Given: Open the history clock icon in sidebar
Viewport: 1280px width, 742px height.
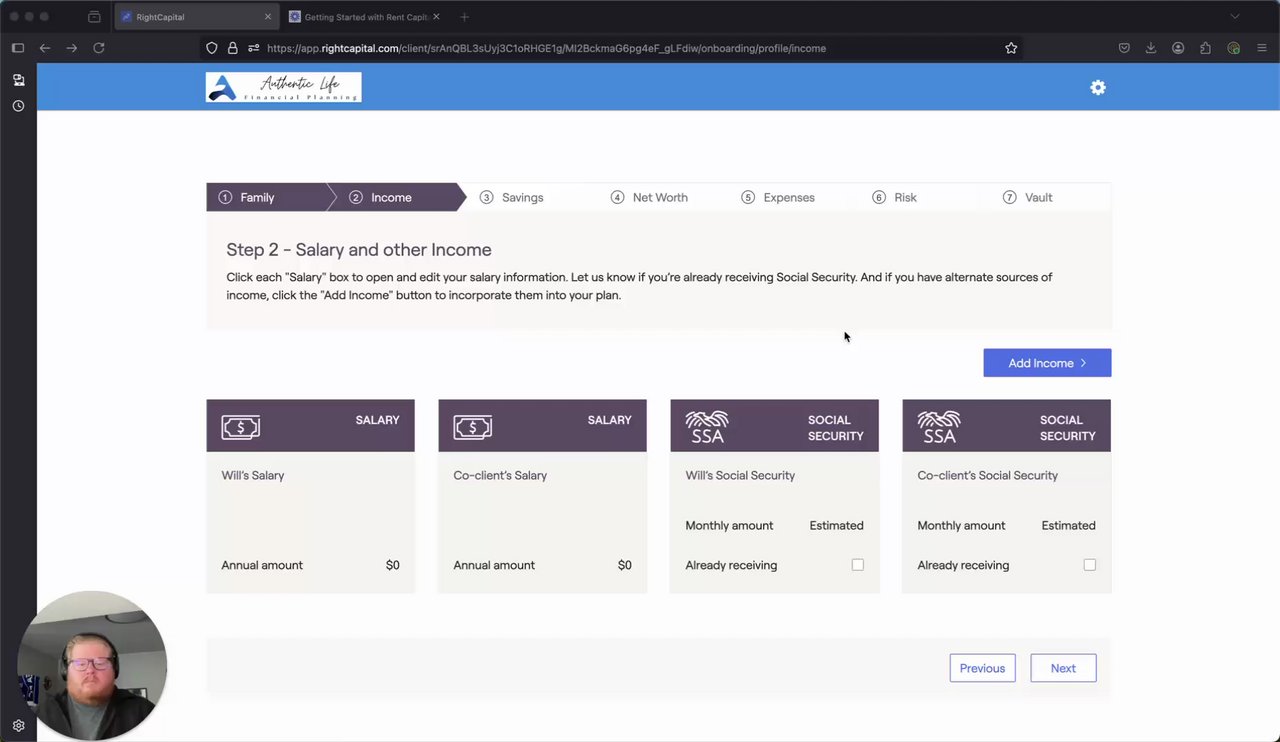Looking at the screenshot, I should coord(18,106).
